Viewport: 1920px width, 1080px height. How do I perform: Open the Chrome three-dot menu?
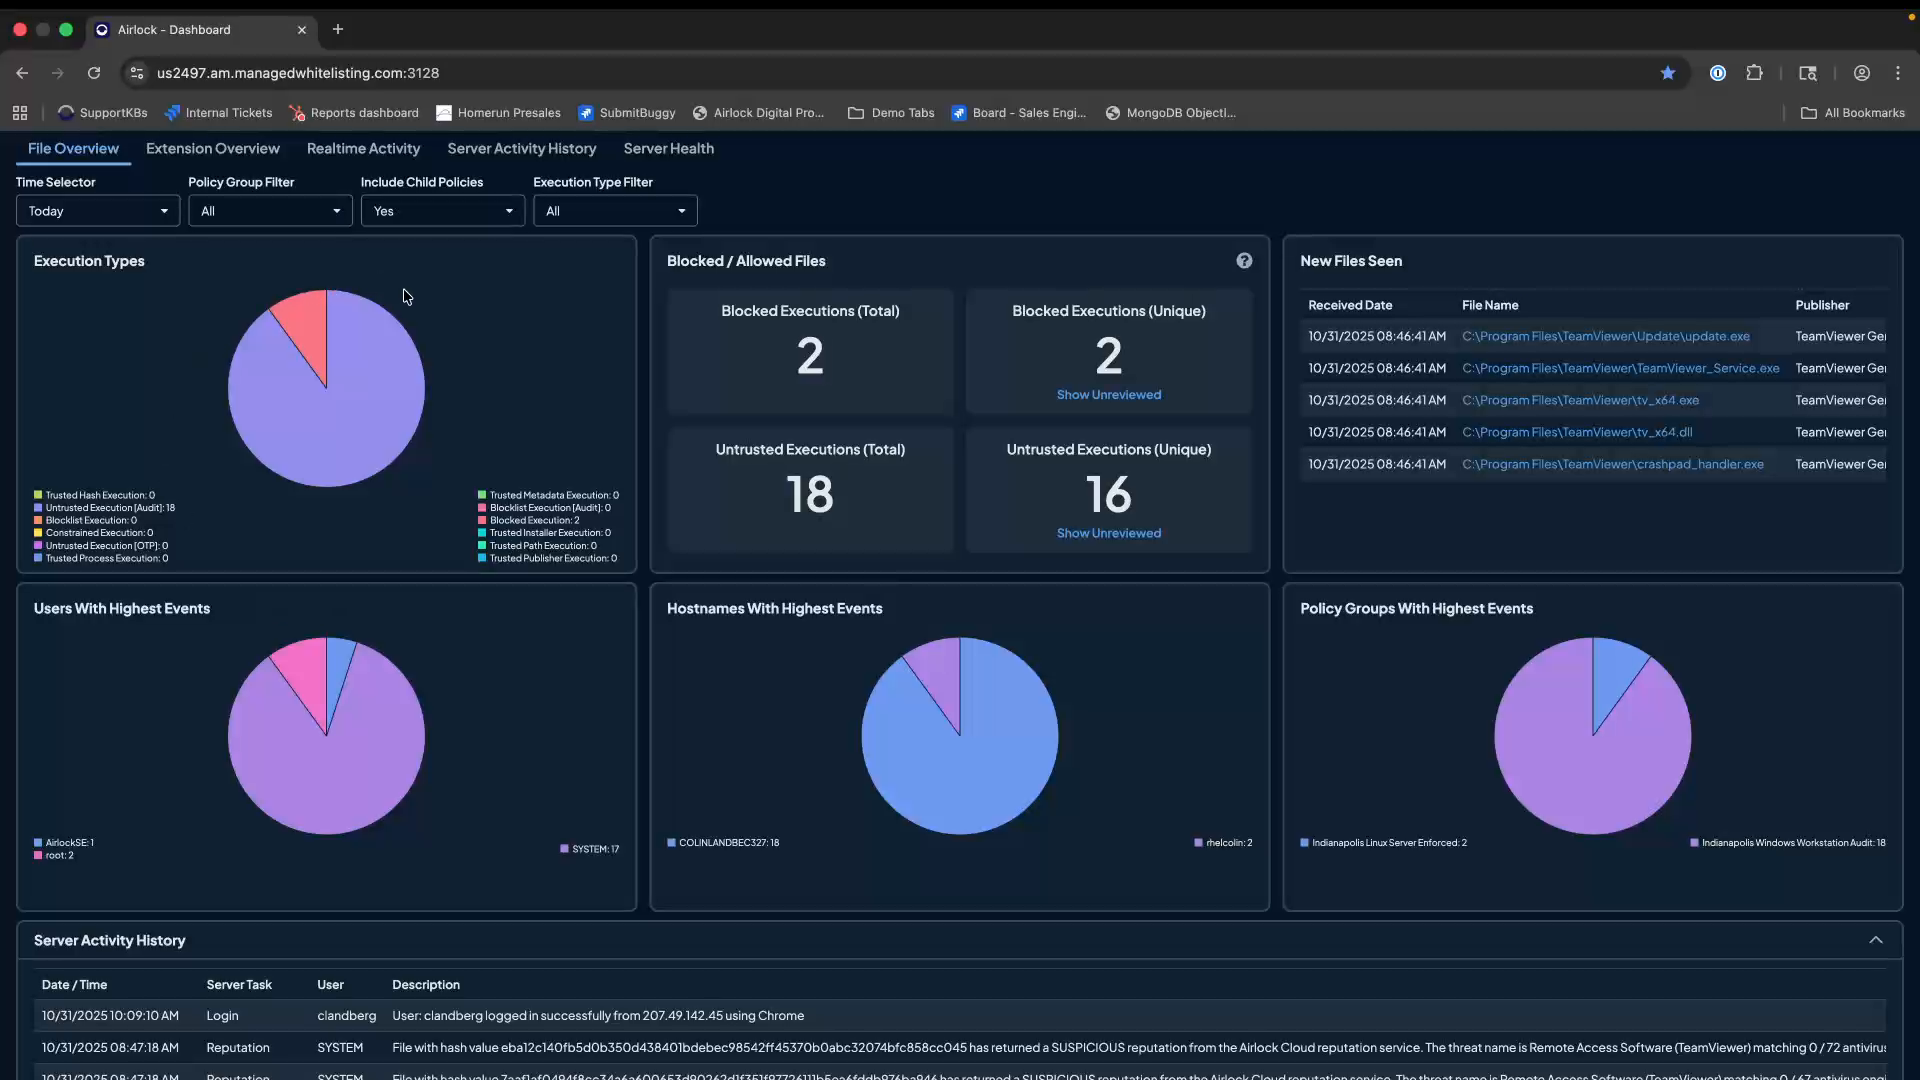coord(1897,73)
